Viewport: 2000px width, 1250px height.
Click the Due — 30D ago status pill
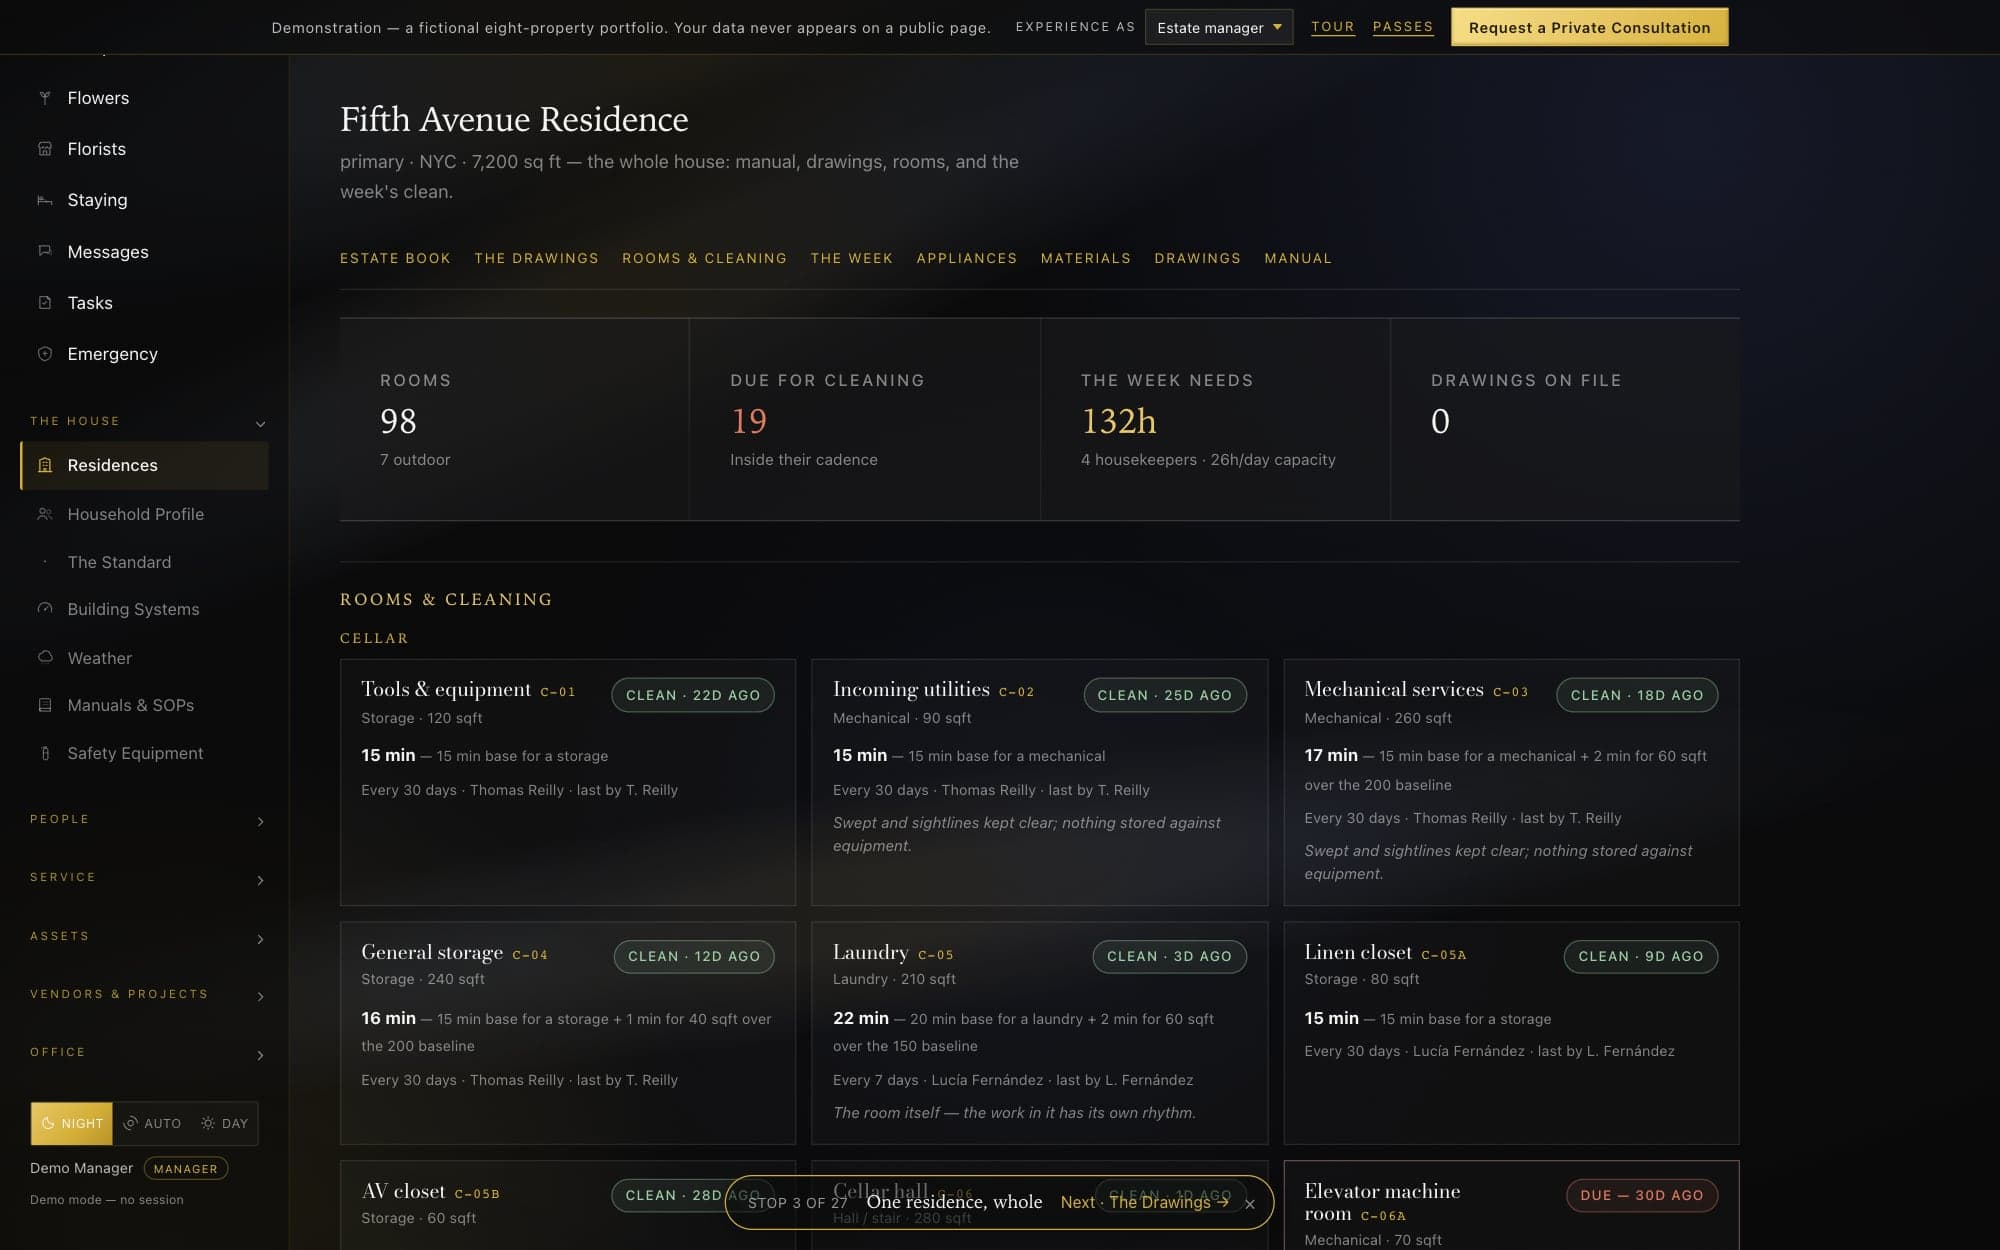tap(1641, 1195)
